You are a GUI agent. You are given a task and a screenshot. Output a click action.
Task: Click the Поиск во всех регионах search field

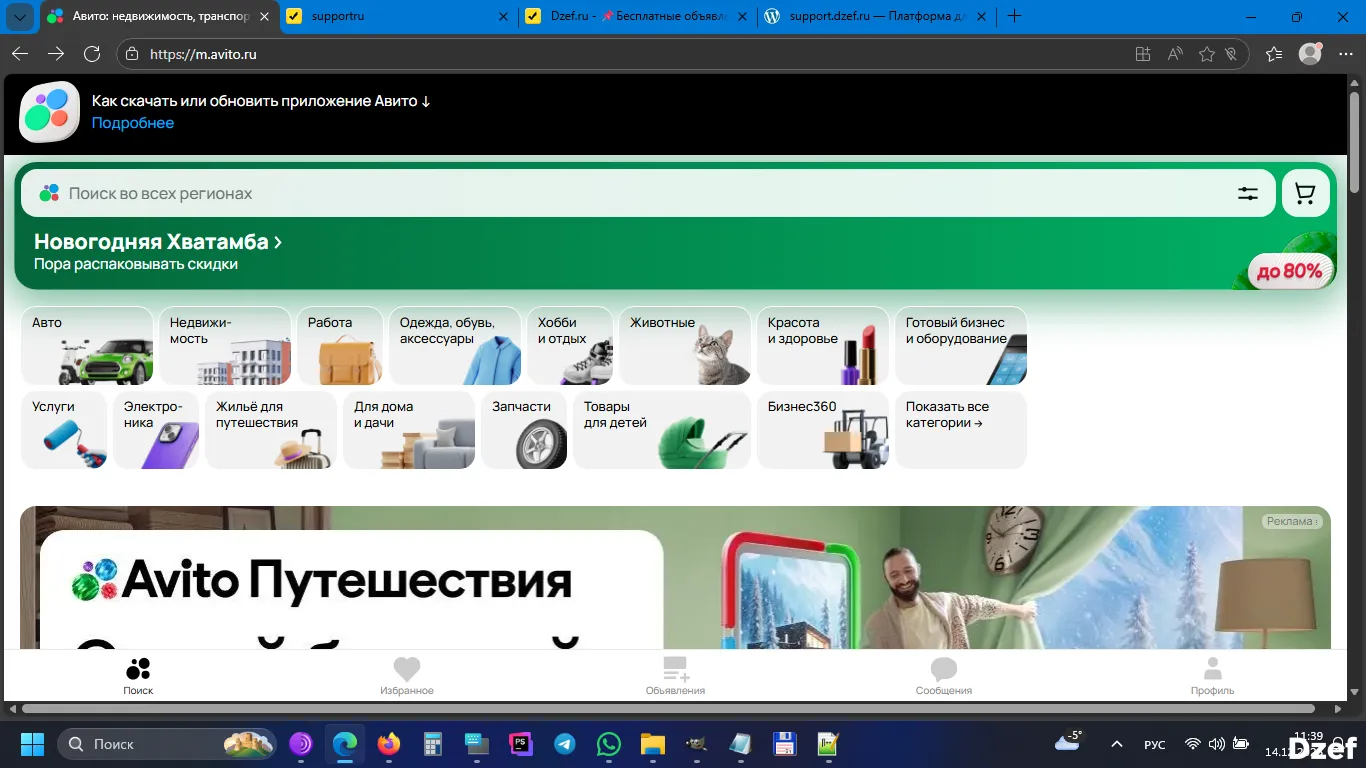point(400,192)
